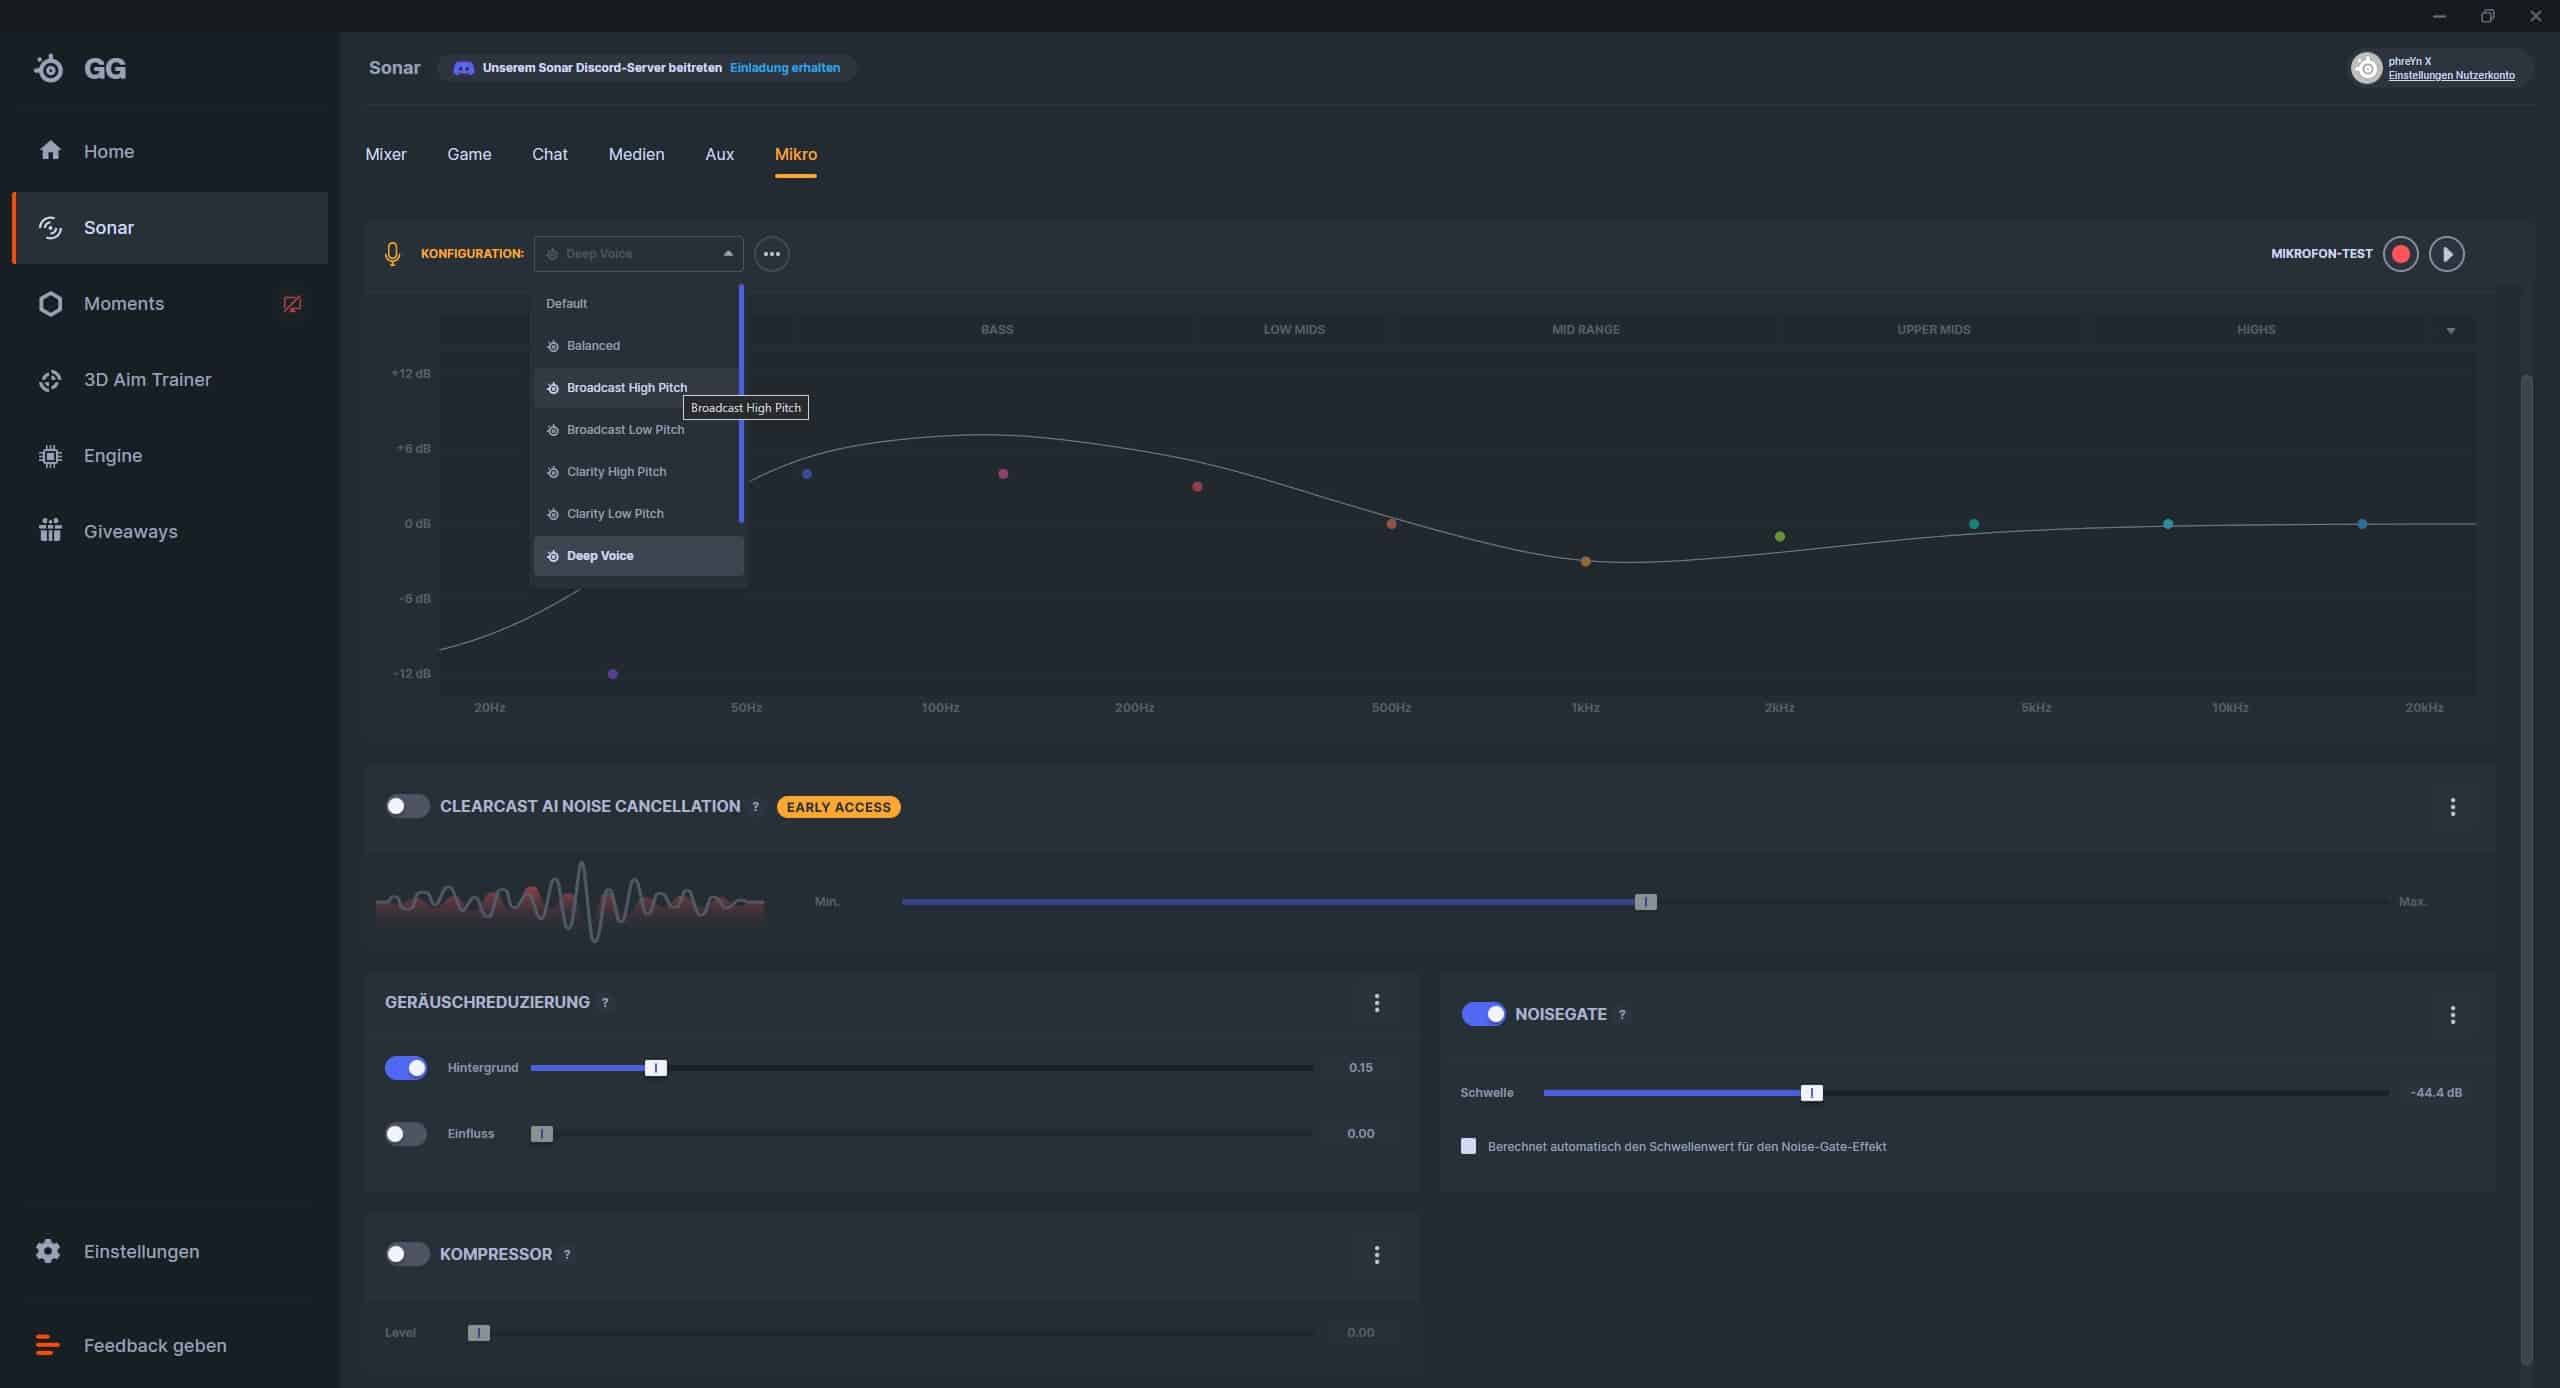Select Broadcast Low Pitch preset
This screenshot has height=1388, width=2560.
pyautogui.click(x=625, y=430)
